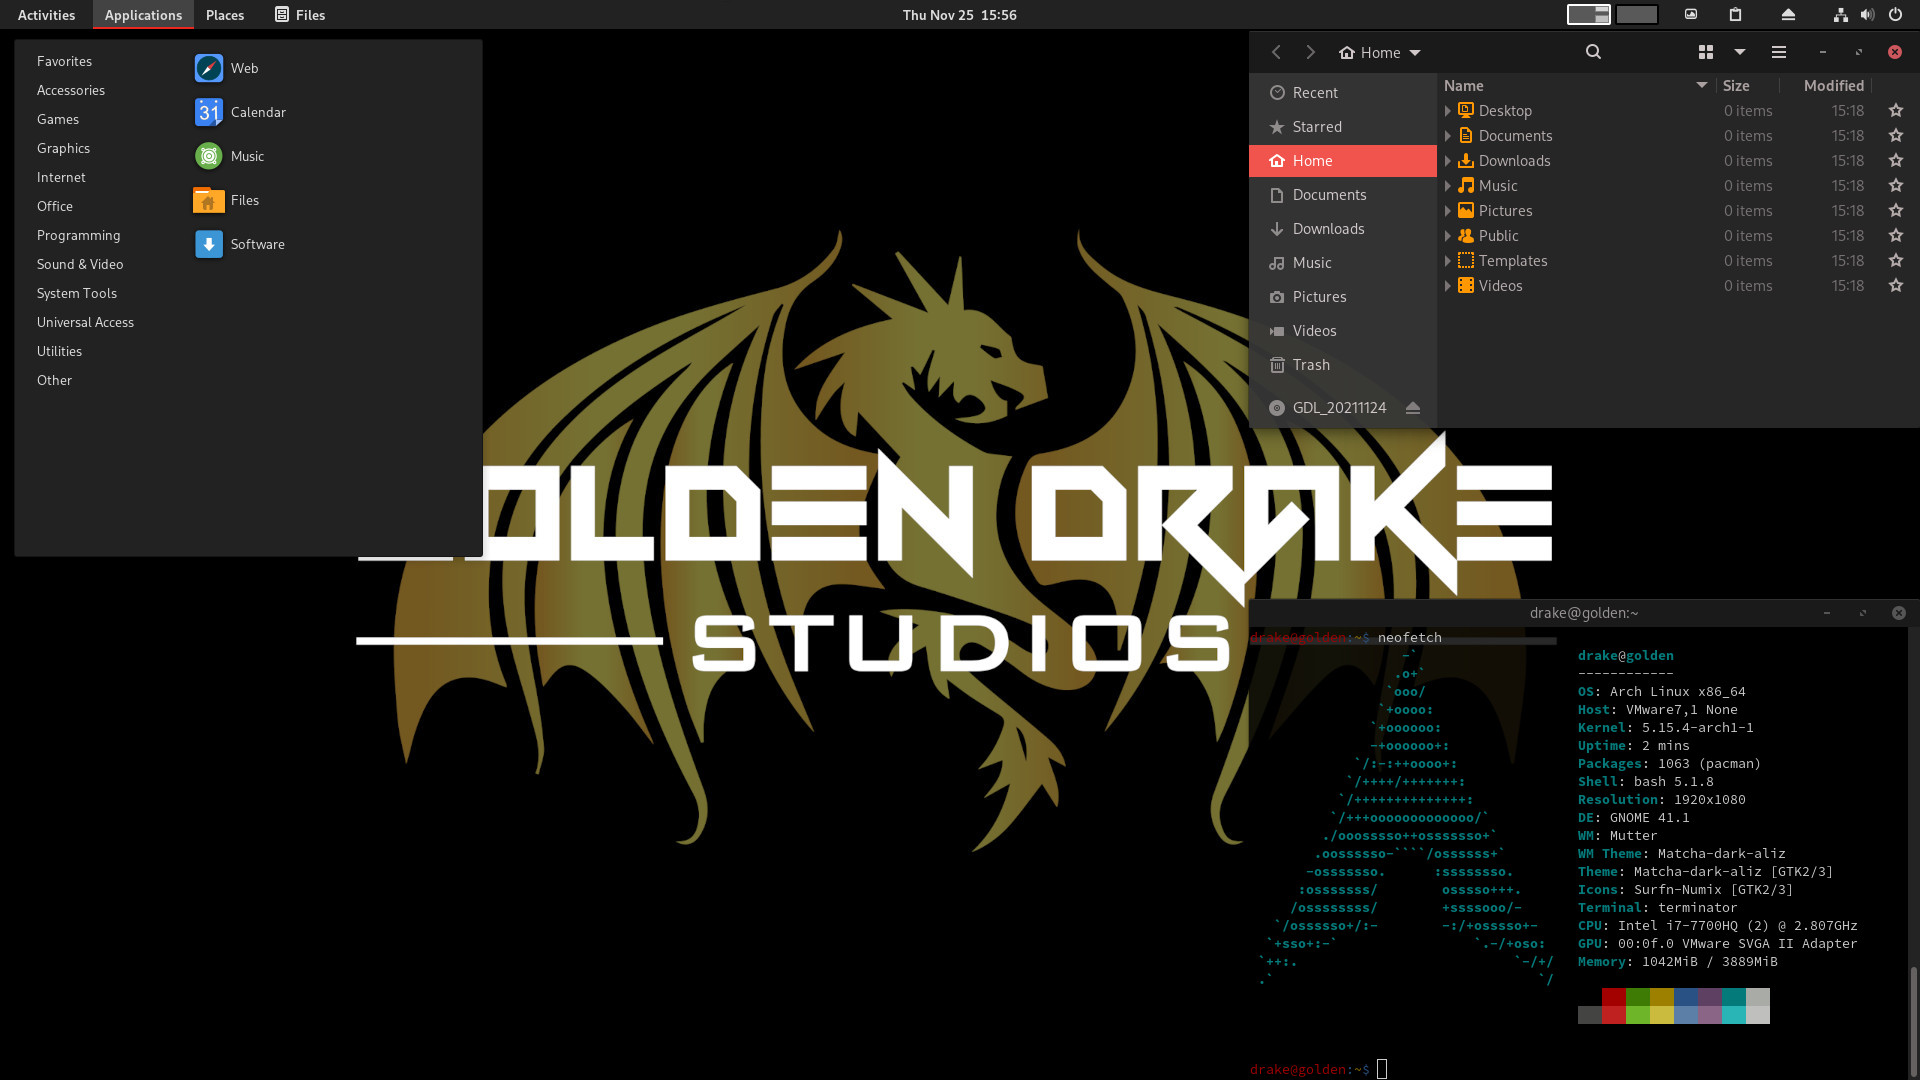
Task: Select the System Tools category
Action: pyautogui.click(x=77, y=293)
